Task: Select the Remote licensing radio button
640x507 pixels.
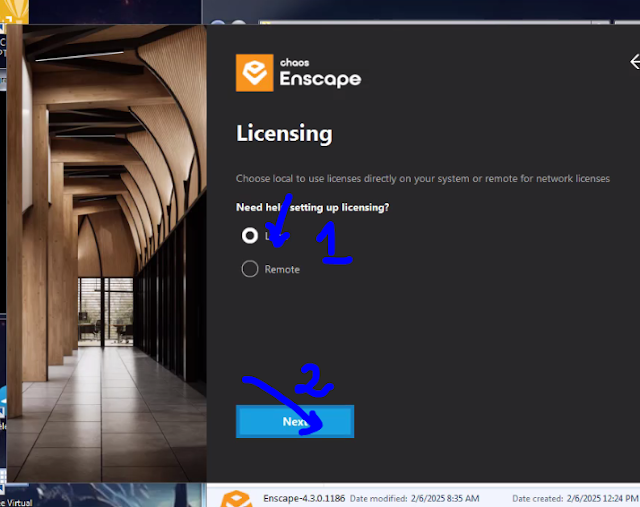Action: tap(250, 269)
